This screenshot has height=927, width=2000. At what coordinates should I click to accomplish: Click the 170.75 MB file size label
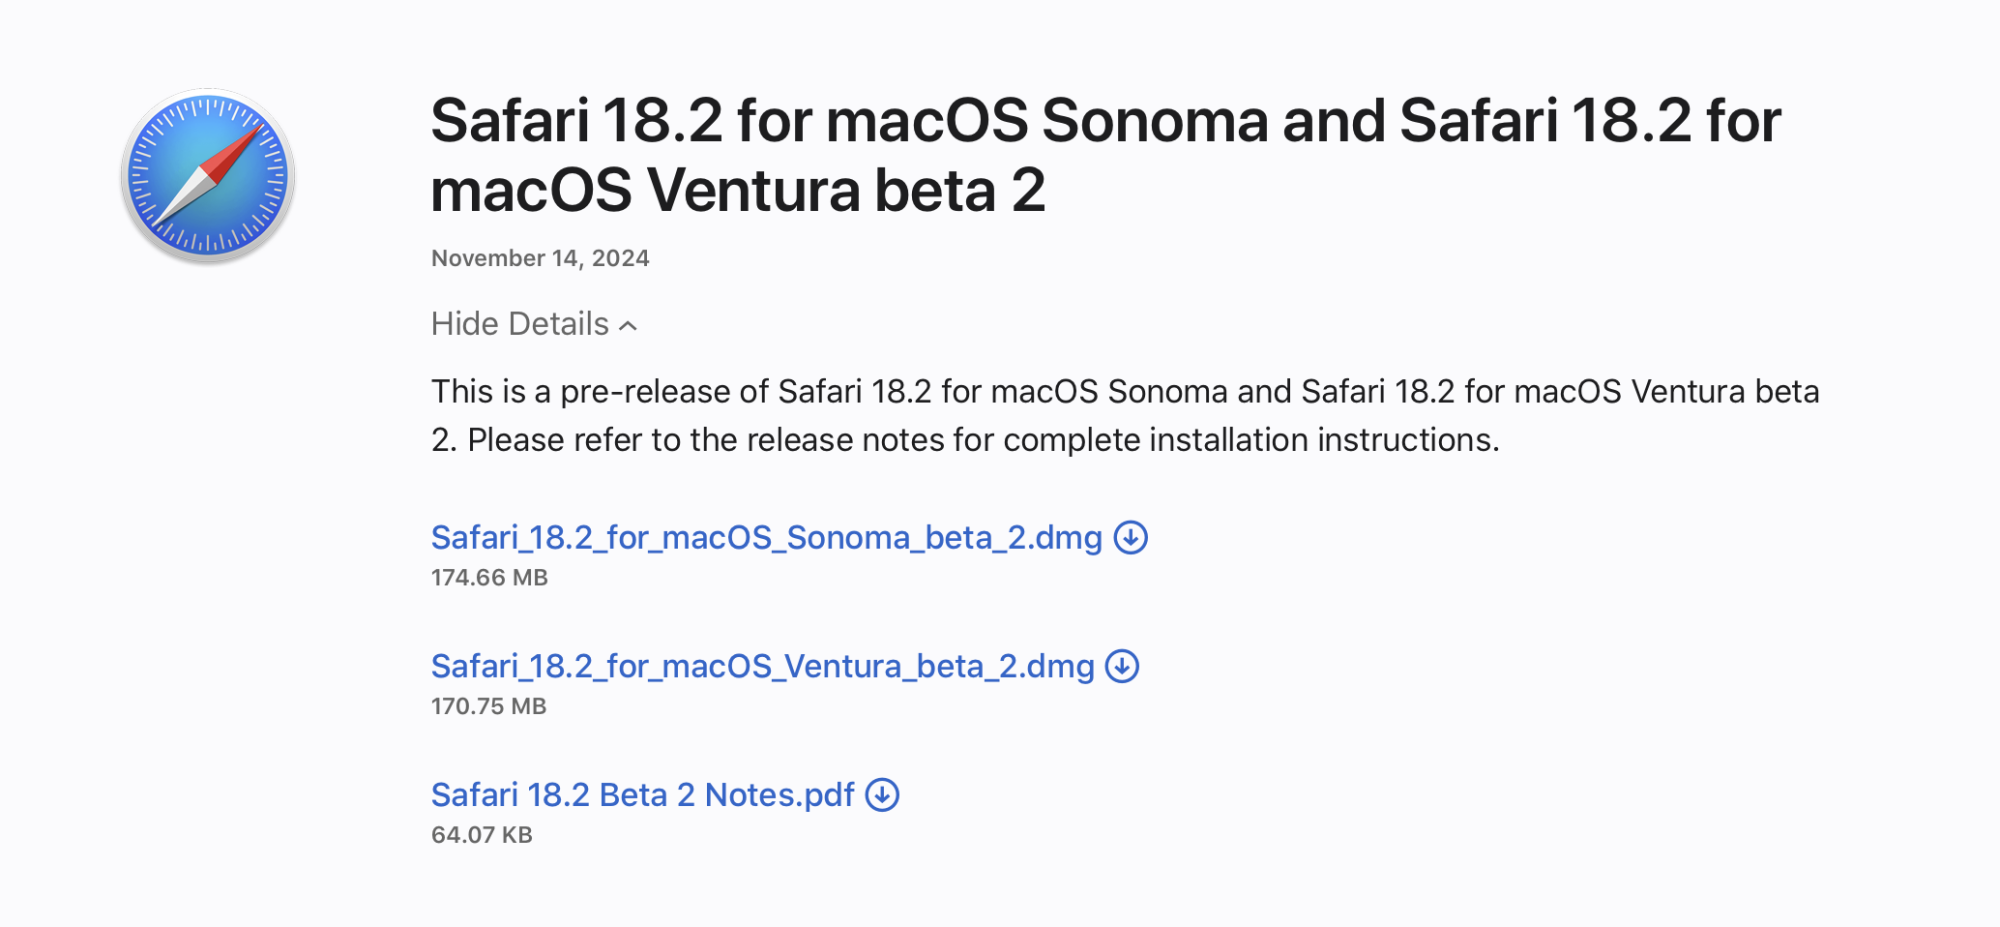pyautogui.click(x=488, y=706)
